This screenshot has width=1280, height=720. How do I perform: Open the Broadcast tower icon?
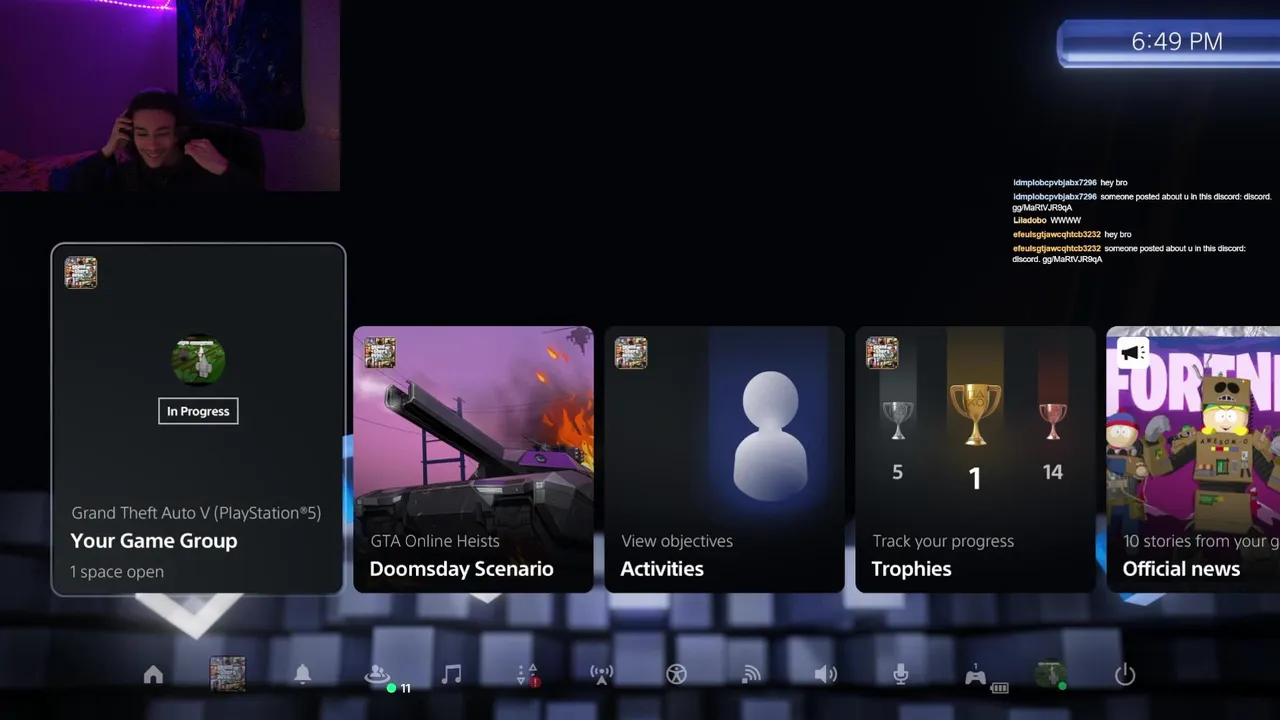(601, 675)
